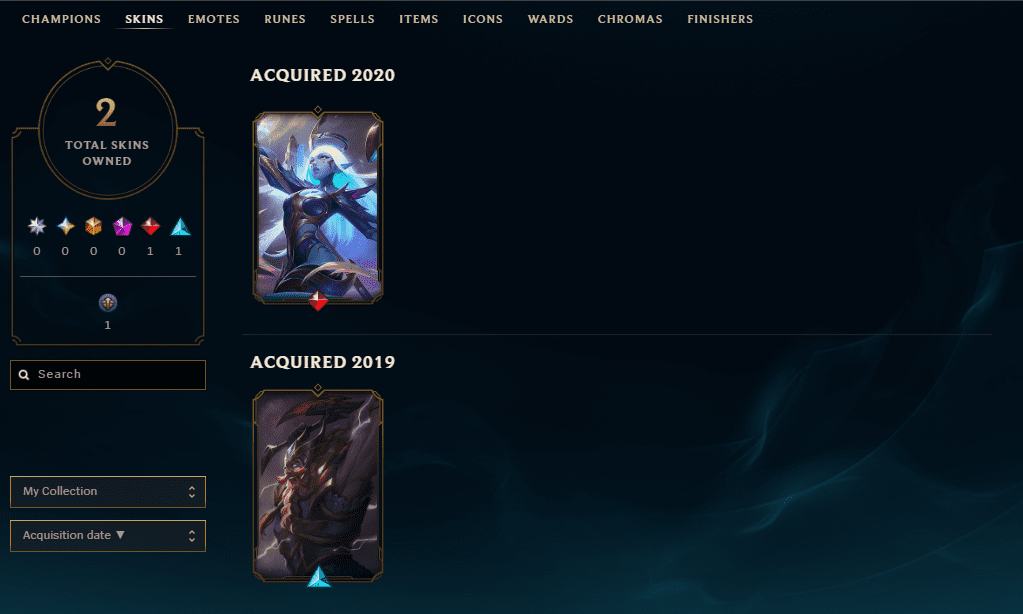Click the blue triangle tier icon in the summary panel
This screenshot has width=1023, height=614.
pyautogui.click(x=180, y=226)
